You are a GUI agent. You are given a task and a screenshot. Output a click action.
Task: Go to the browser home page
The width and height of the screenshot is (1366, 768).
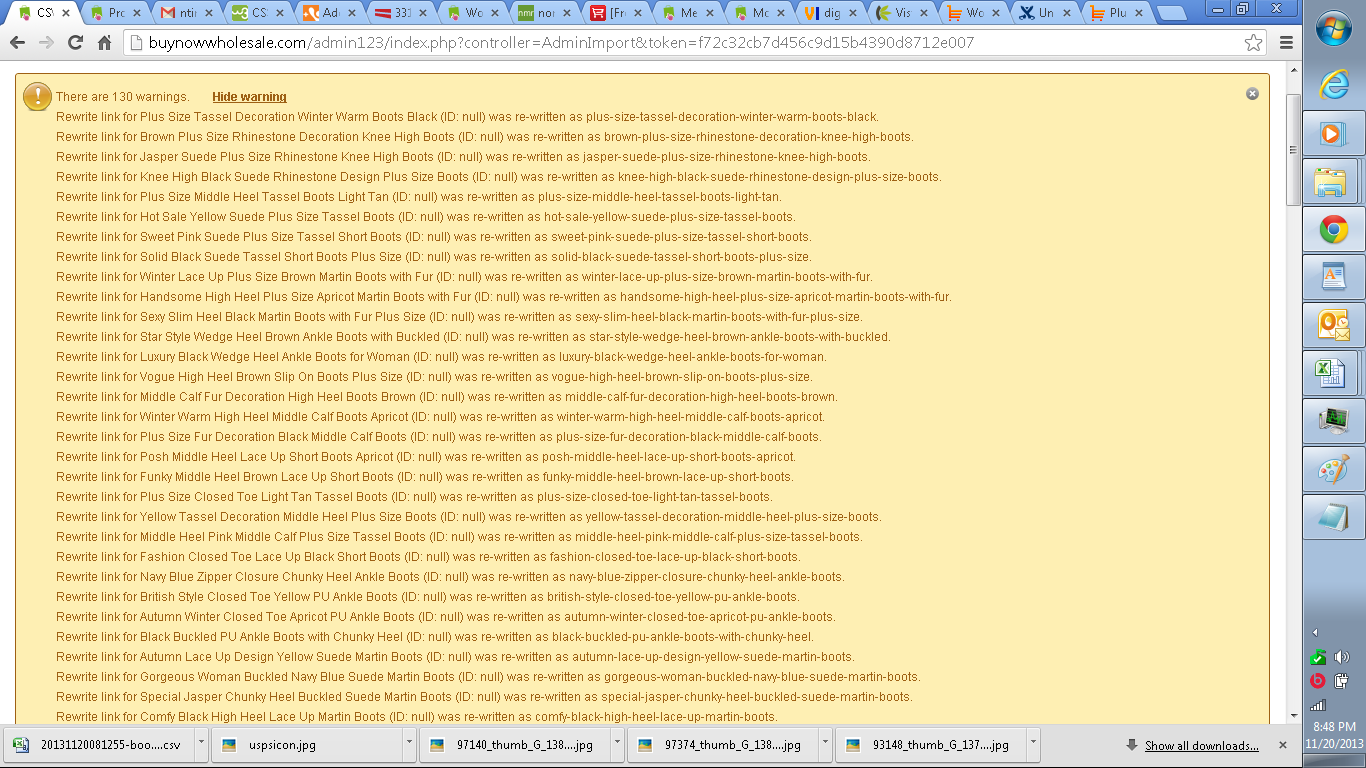104,43
